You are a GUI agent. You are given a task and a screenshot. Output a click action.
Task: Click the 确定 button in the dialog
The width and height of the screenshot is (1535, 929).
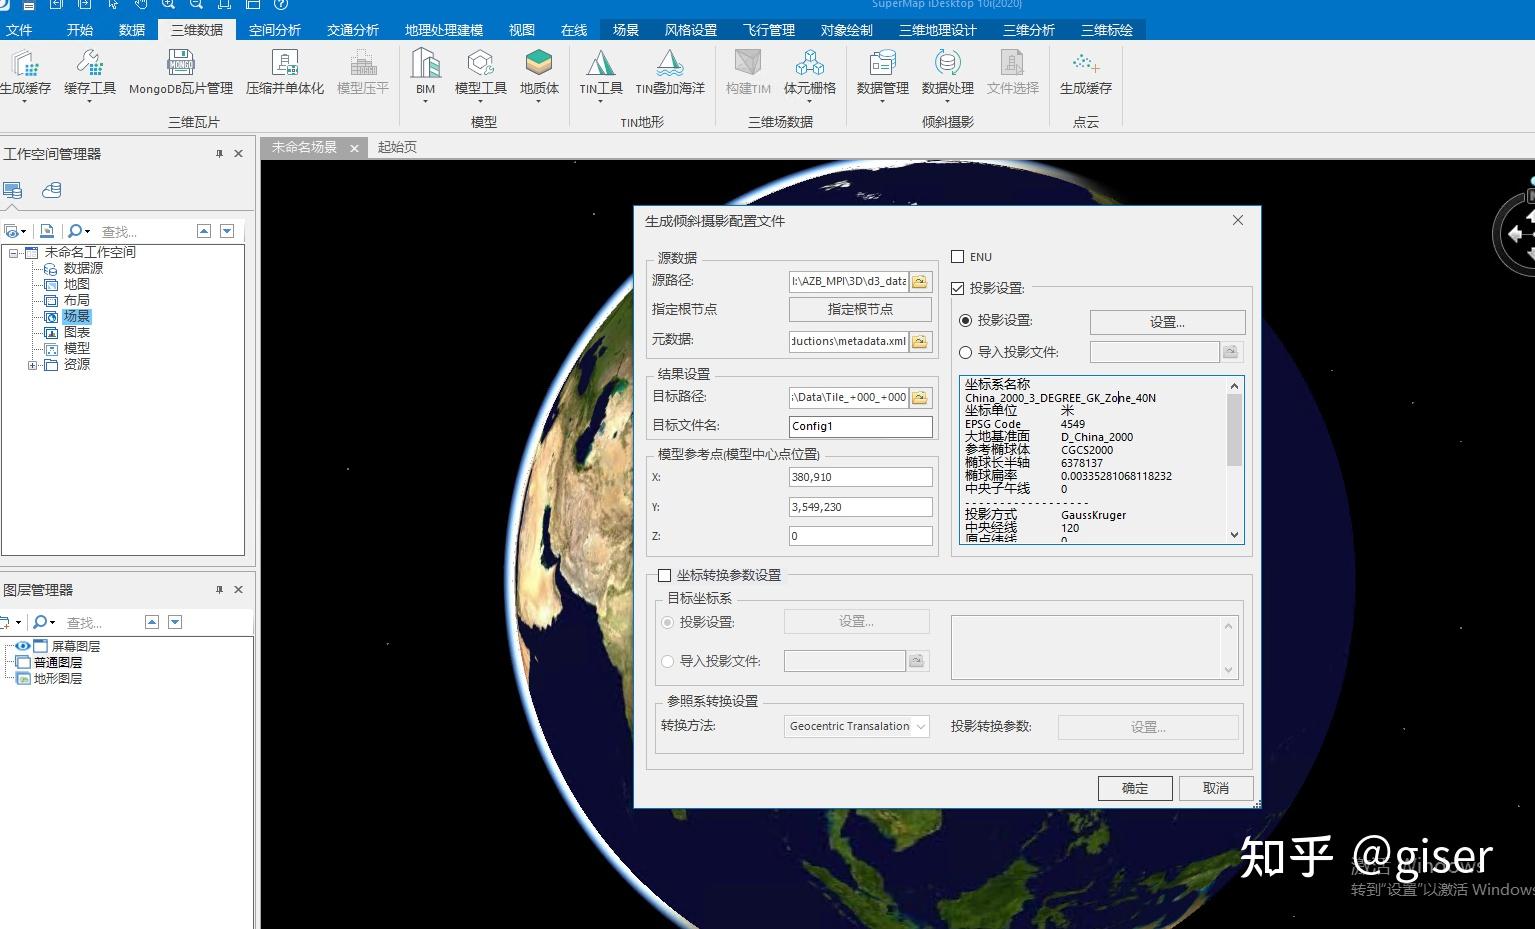coord(1135,788)
